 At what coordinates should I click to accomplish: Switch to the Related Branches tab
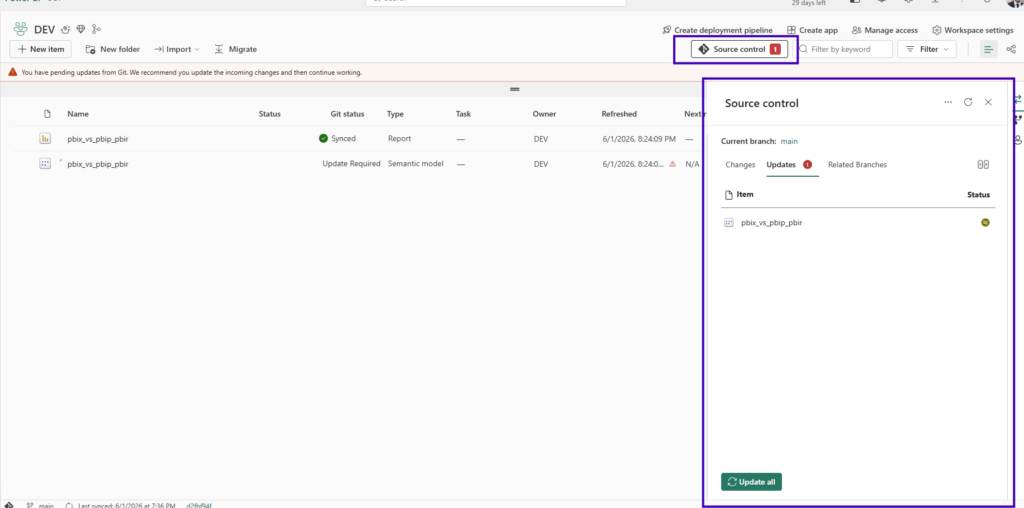(x=857, y=165)
